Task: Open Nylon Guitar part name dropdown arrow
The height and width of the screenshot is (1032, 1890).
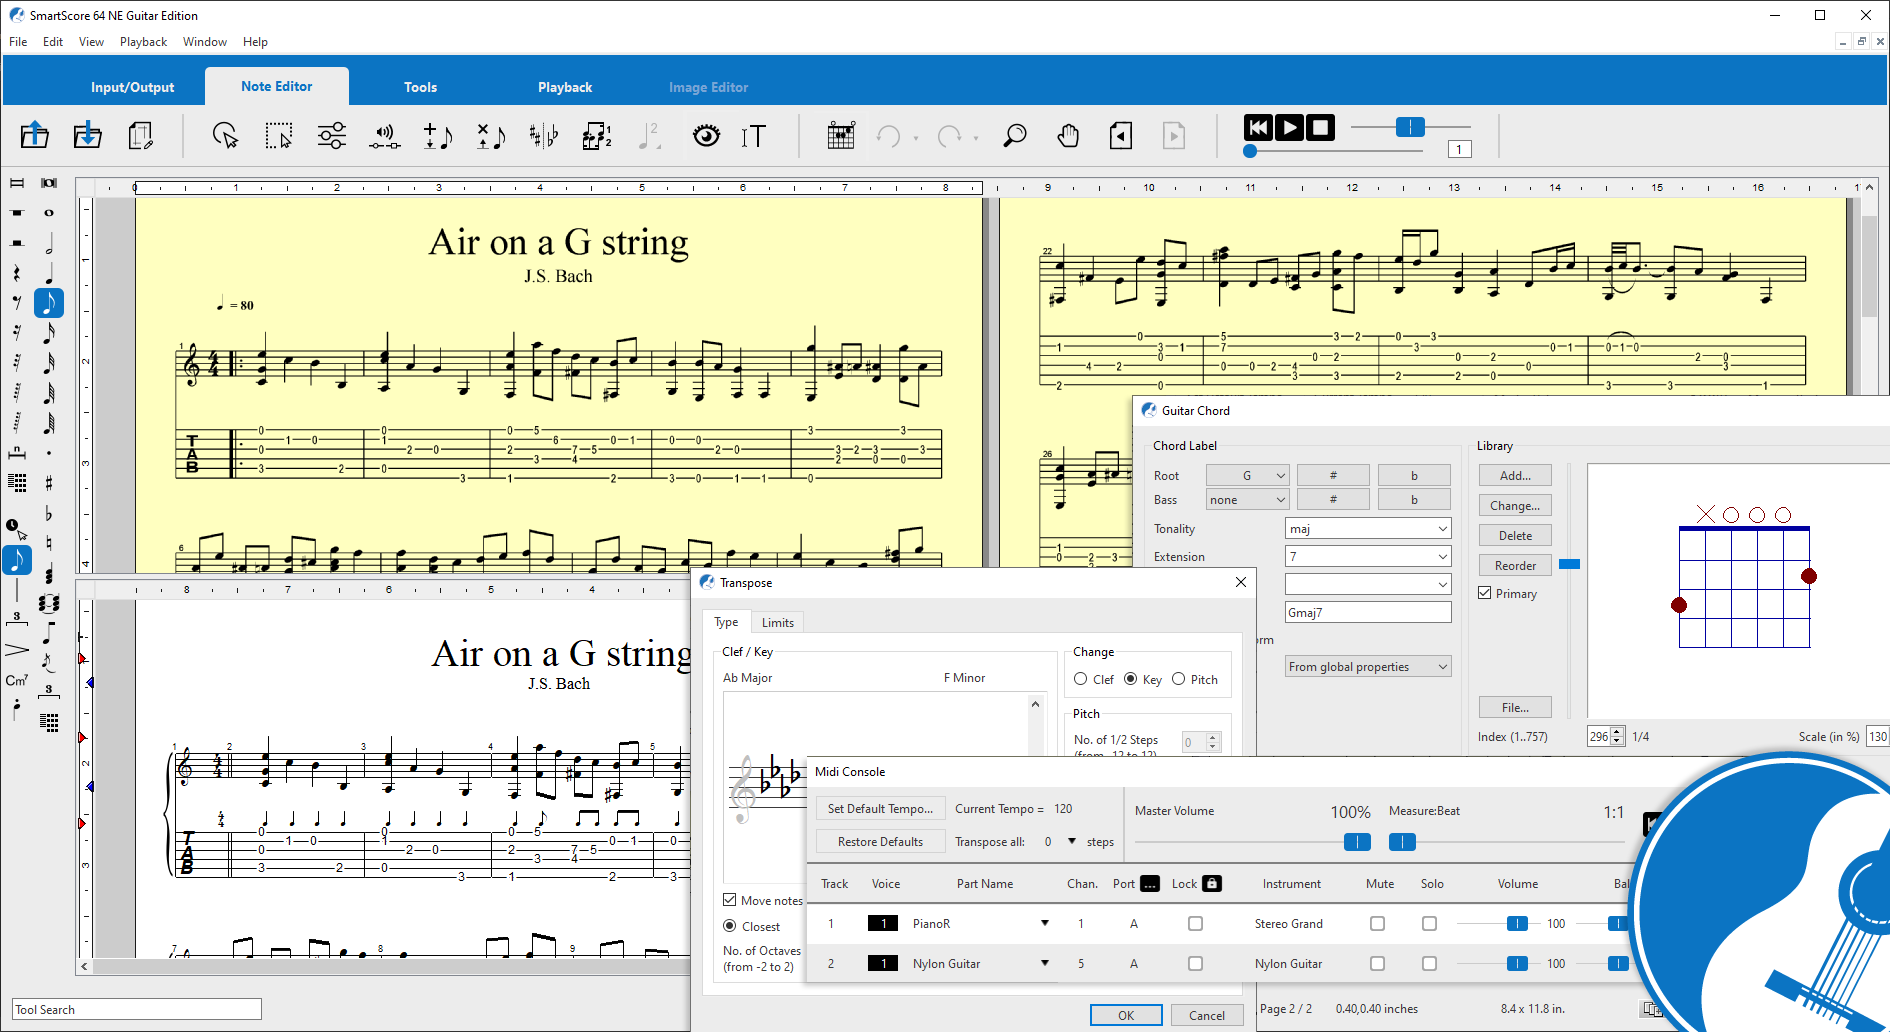Action: (x=1045, y=964)
